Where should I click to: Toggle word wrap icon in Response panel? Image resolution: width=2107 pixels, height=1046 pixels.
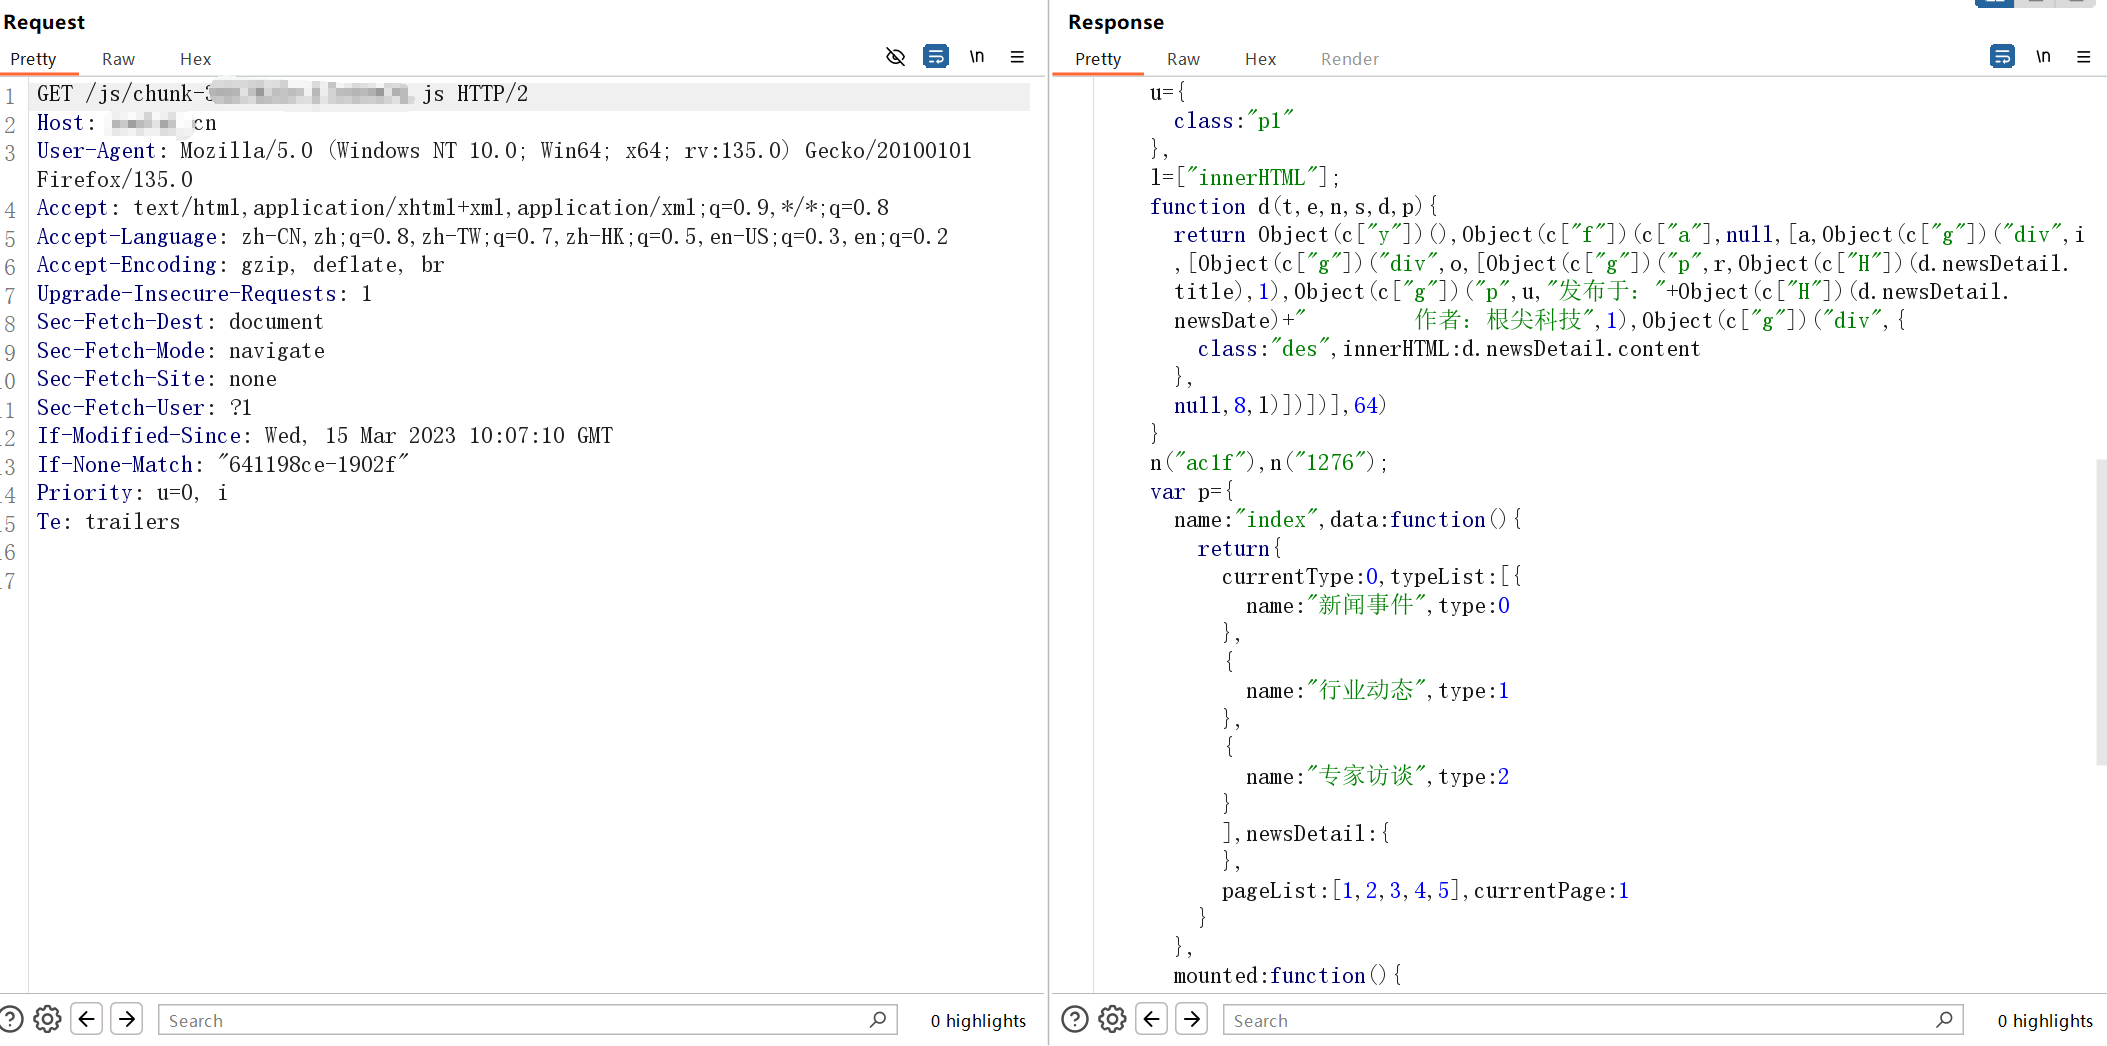(x=2002, y=57)
